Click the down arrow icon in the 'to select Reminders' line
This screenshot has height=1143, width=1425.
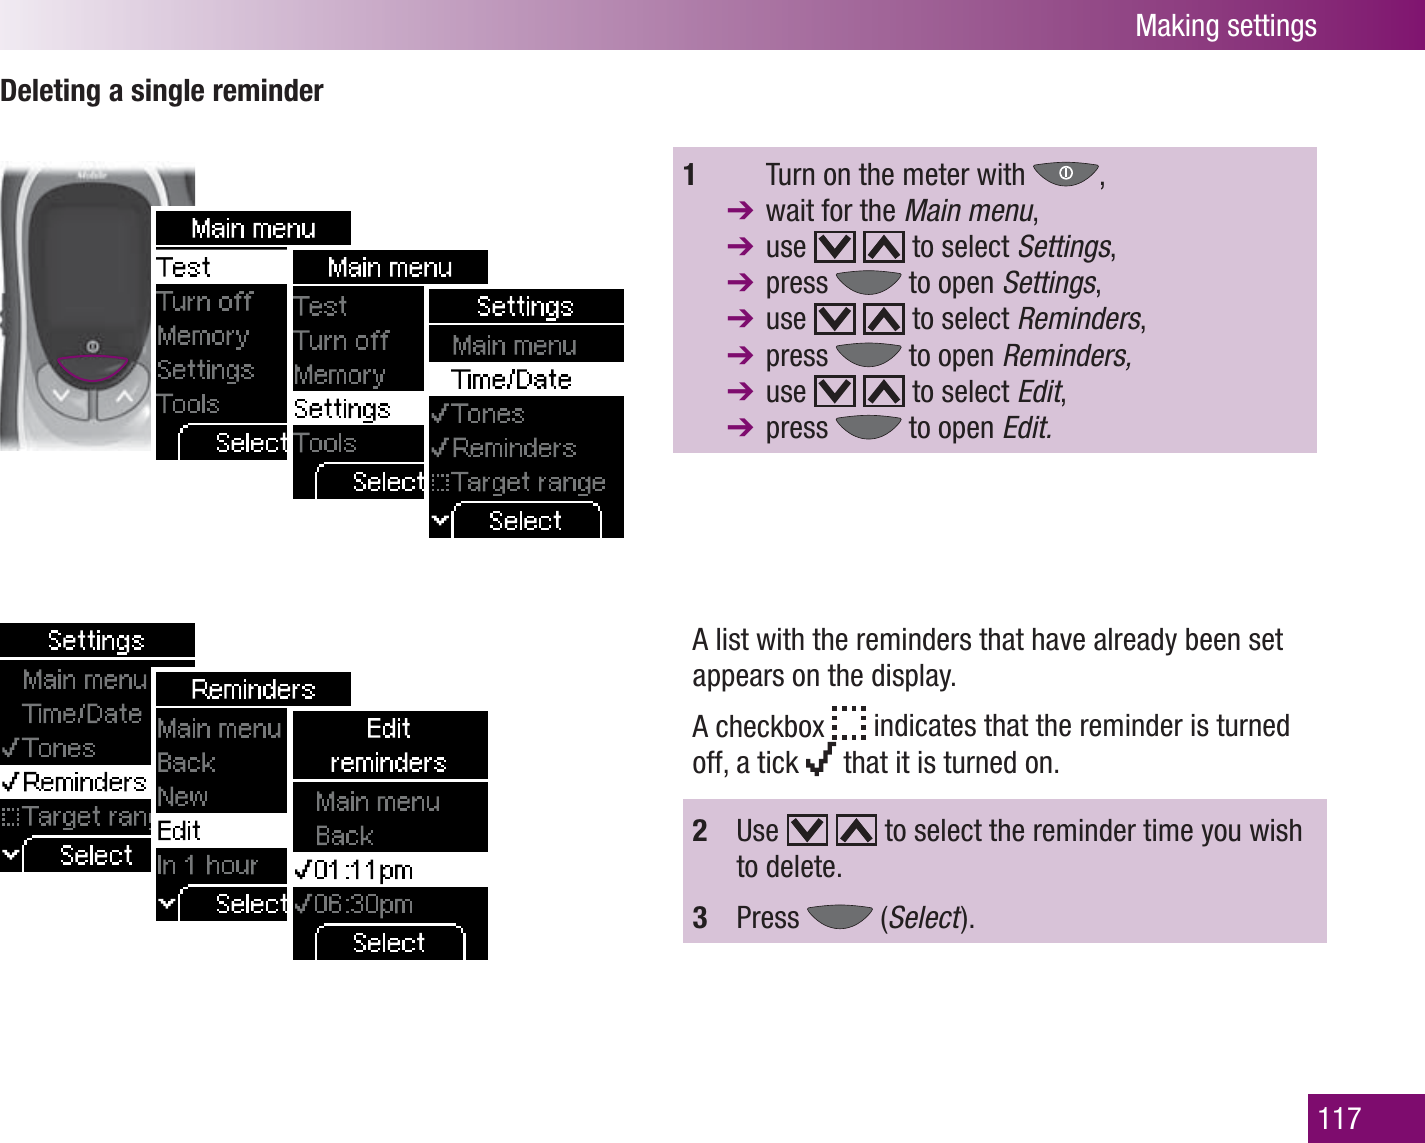(835, 319)
